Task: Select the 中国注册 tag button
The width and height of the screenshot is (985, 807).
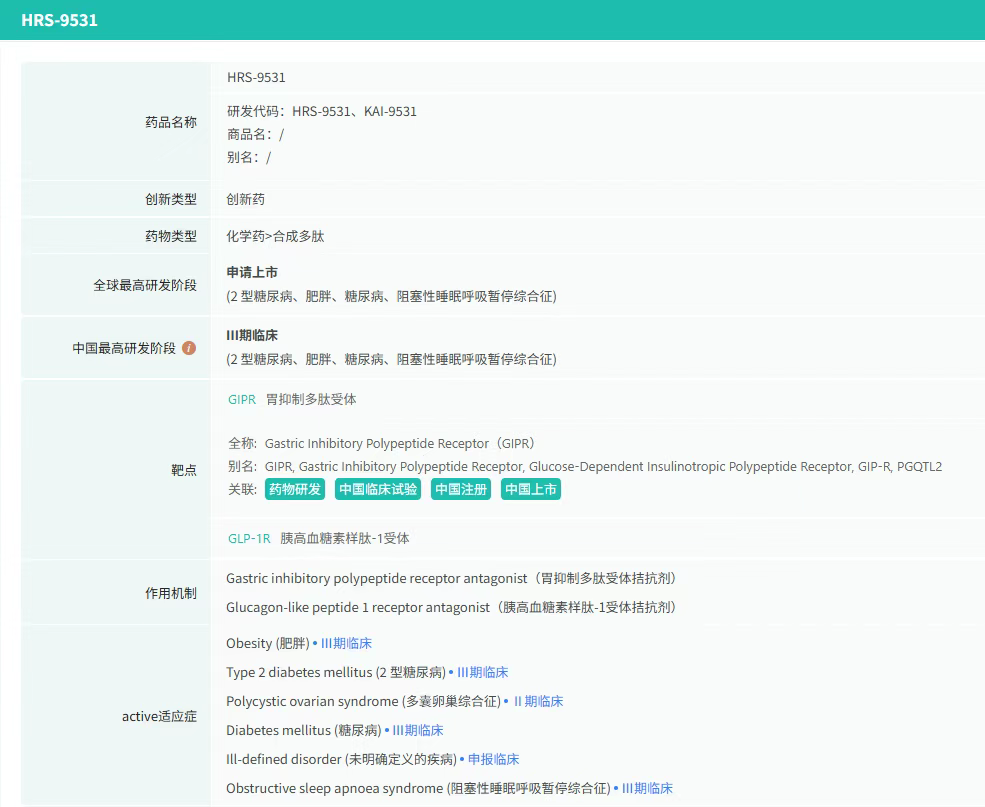Action: coord(461,489)
